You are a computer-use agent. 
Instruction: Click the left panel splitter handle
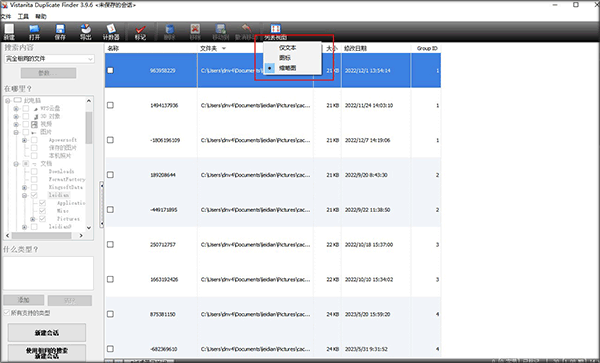pyautogui.click(x=101, y=205)
